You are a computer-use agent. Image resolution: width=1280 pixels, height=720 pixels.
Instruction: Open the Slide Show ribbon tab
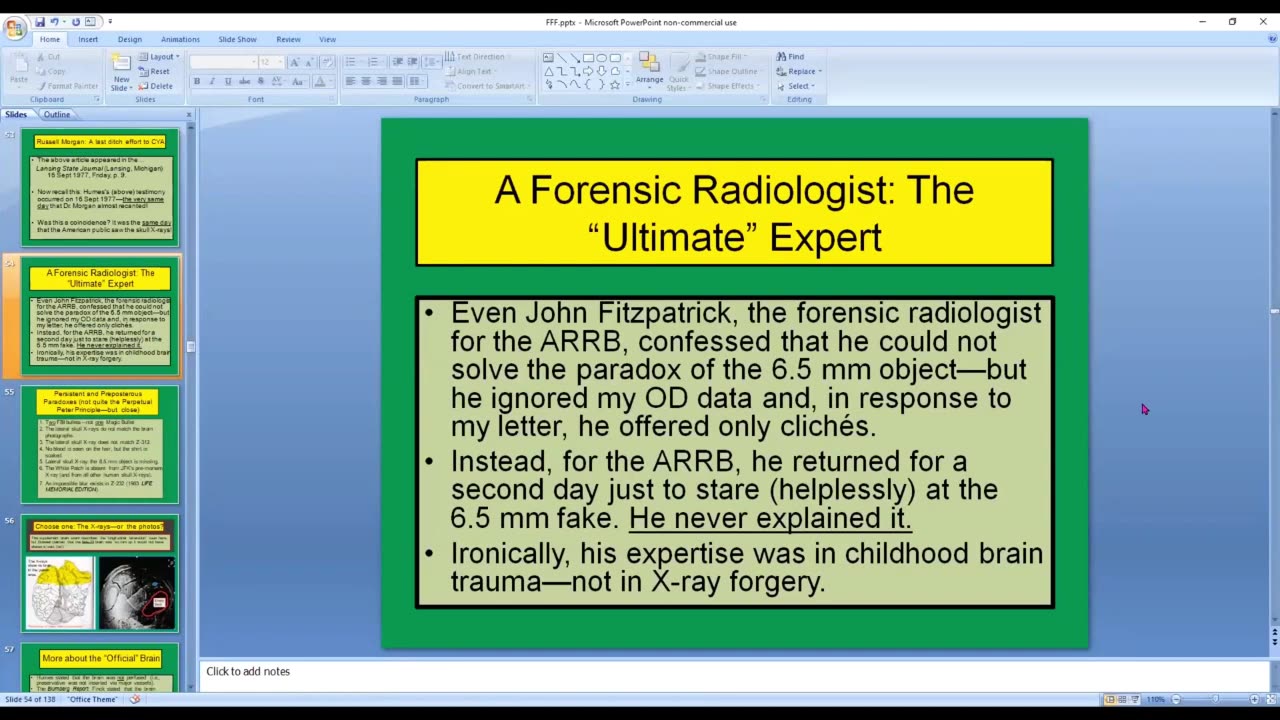(237, 39)
